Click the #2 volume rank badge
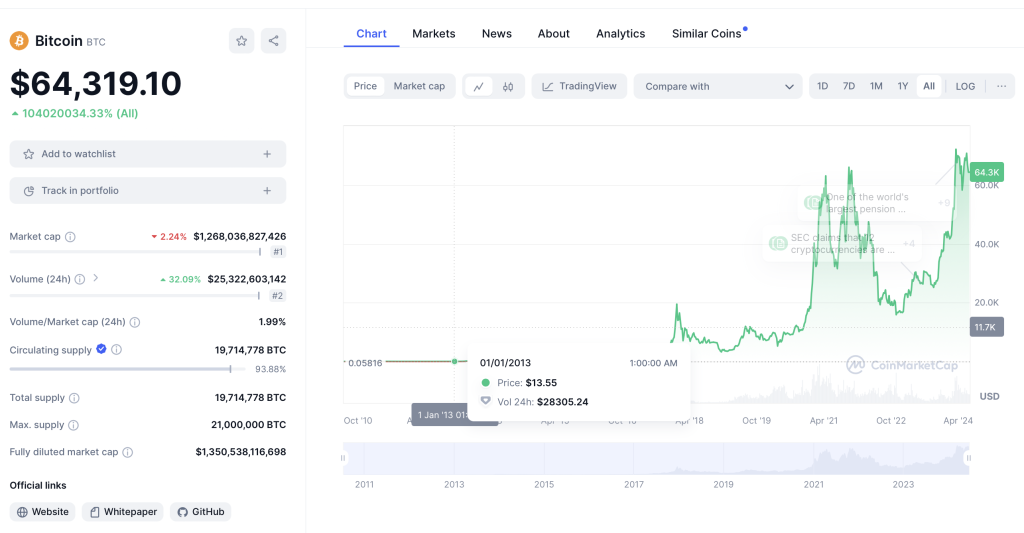The height and width of the screenshot is (533, 1024). 278,296
